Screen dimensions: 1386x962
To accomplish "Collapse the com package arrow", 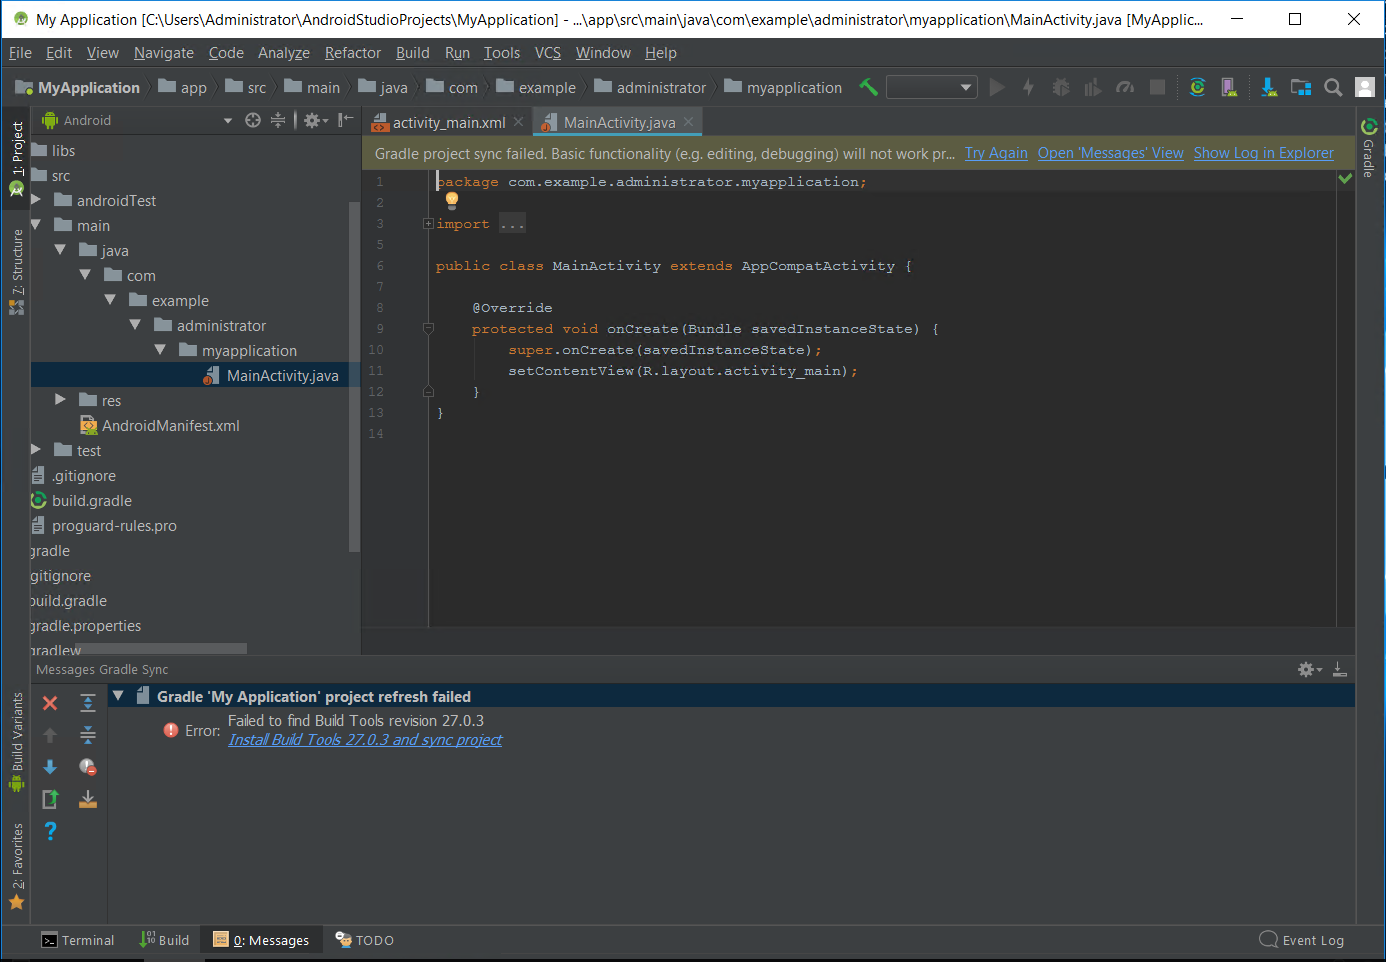I will 86,275.
